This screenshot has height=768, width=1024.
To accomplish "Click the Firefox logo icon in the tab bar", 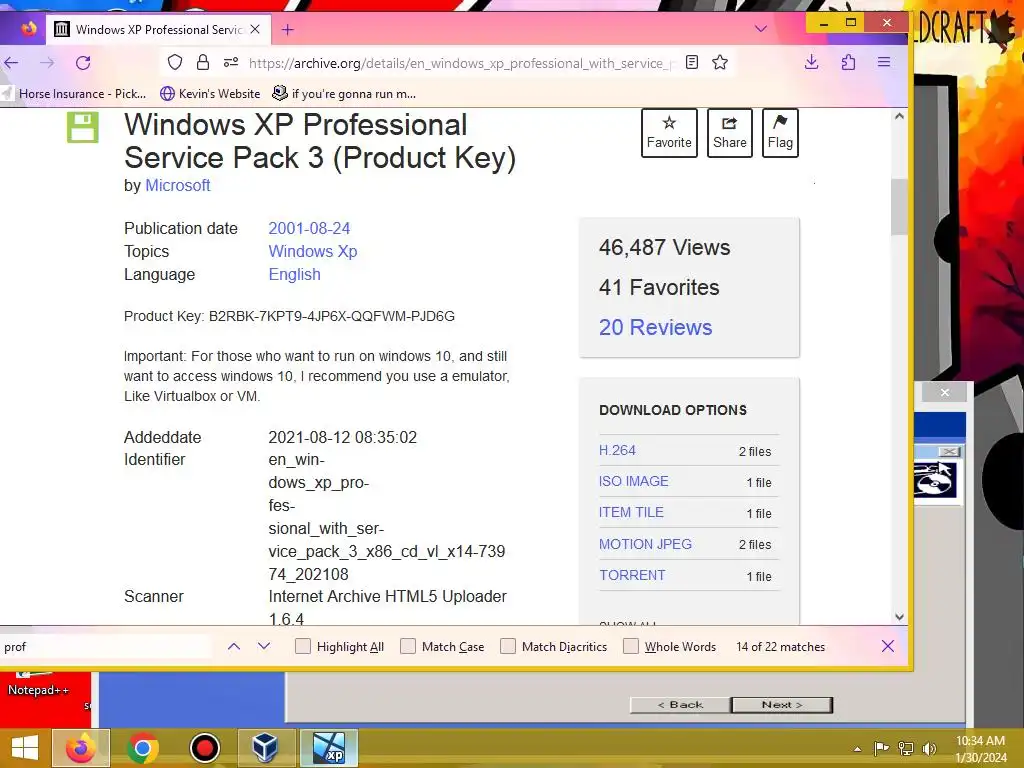I will [x=28, y=29].
